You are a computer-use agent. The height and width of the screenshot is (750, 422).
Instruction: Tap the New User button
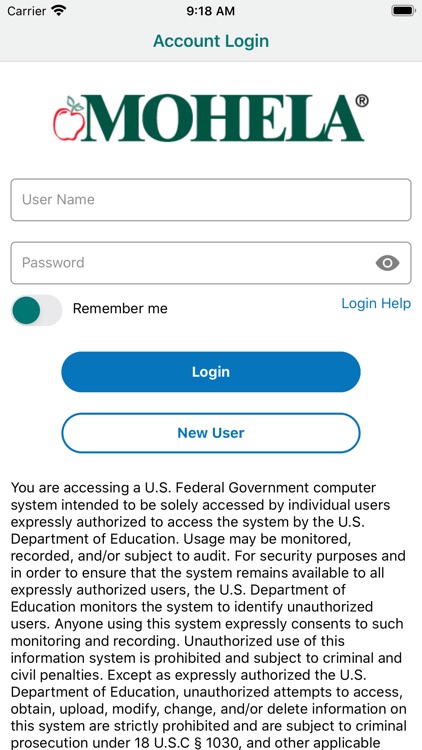(211, 433)
